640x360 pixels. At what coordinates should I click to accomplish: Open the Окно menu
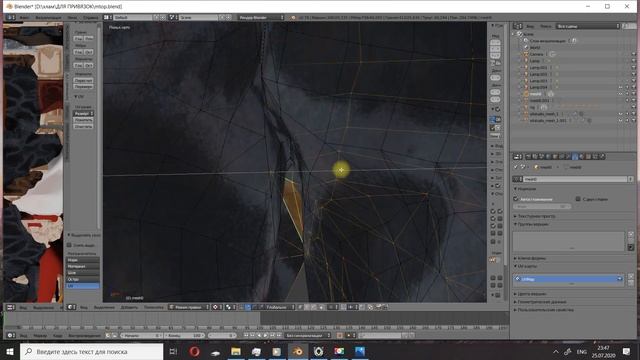point(72,18)
